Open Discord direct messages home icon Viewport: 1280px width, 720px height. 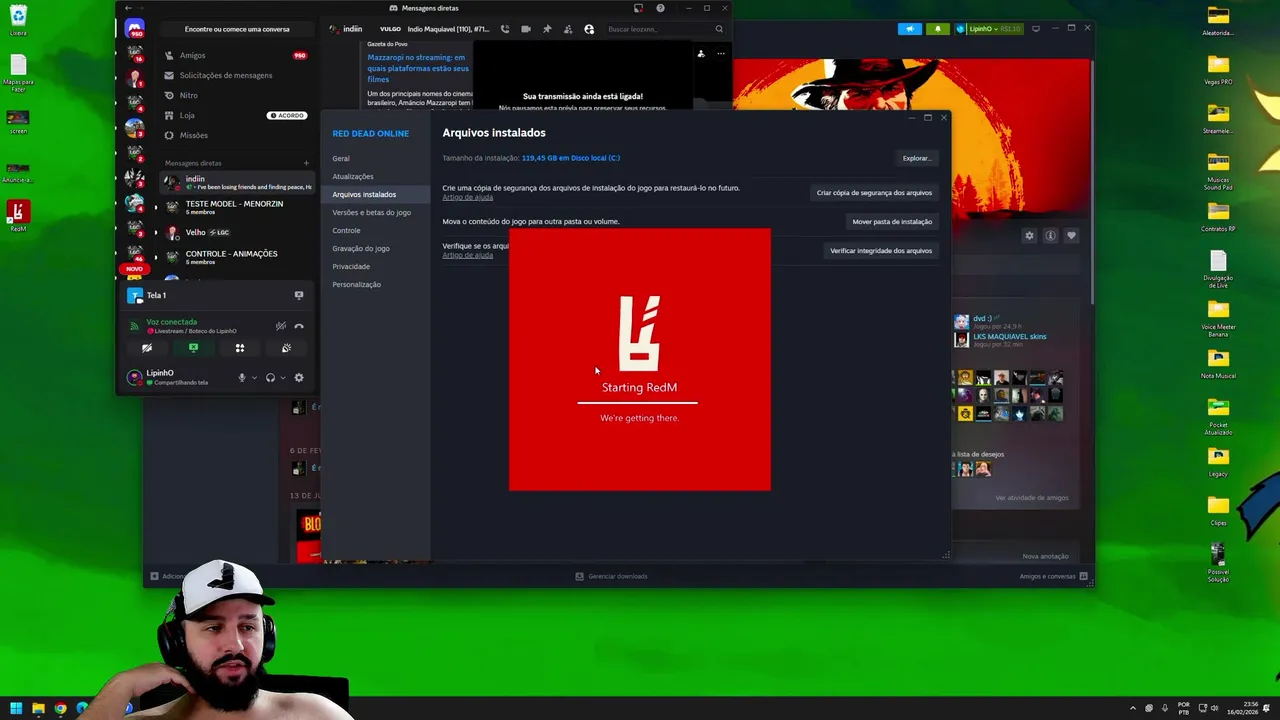[x=134, y=29]
